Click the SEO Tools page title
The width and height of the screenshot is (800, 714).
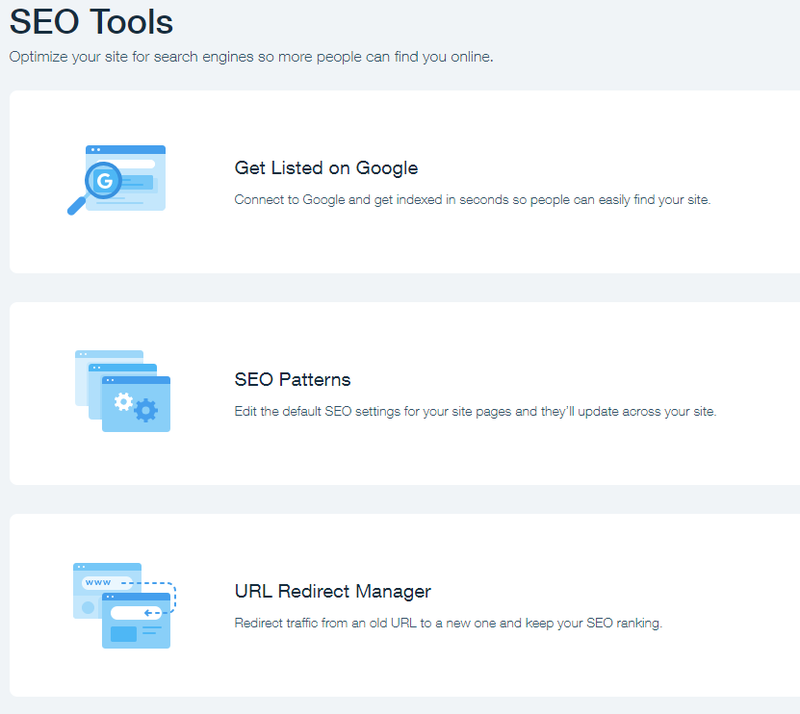(x=91, y=22)
